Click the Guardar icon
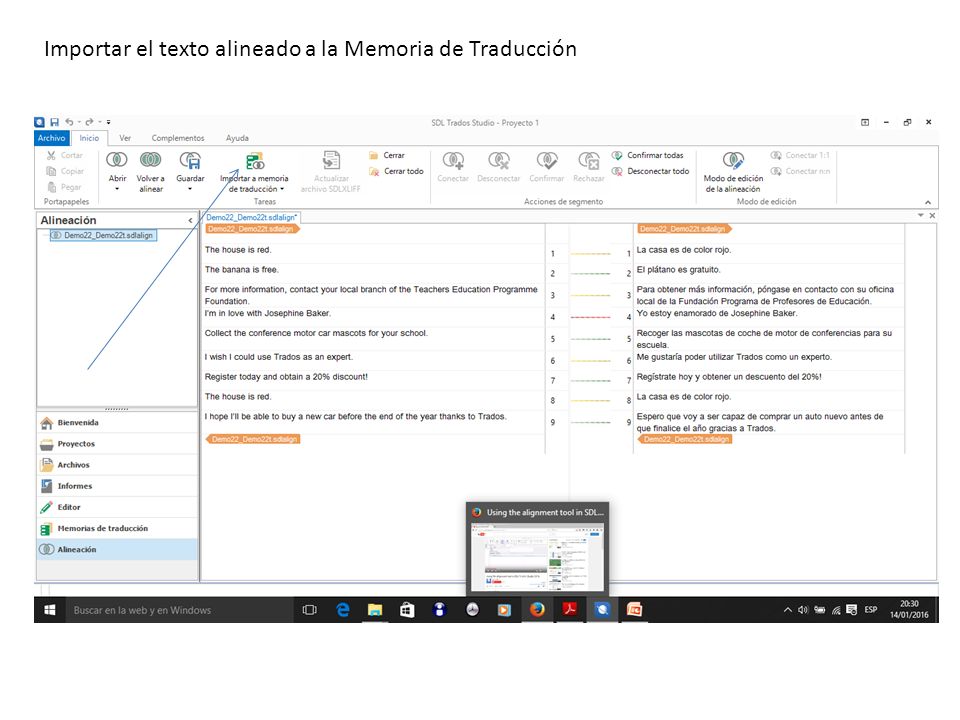 coord(190,160)
